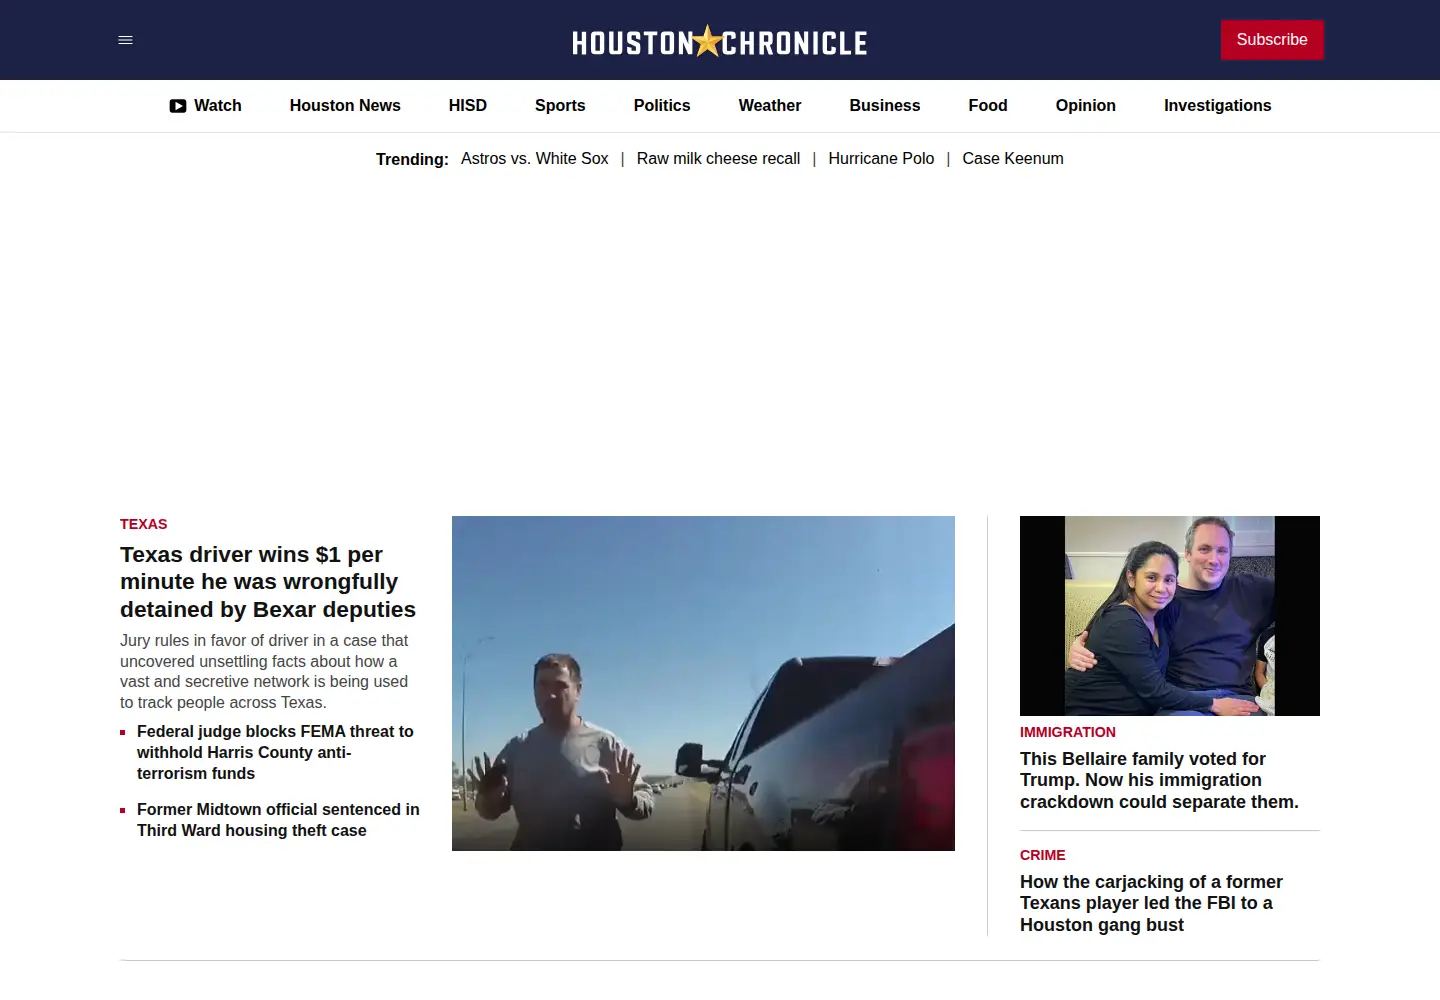This screenshot has width=1440, height=1000.
Task: Click the CRIME category label
Action: click(1043, 855)
